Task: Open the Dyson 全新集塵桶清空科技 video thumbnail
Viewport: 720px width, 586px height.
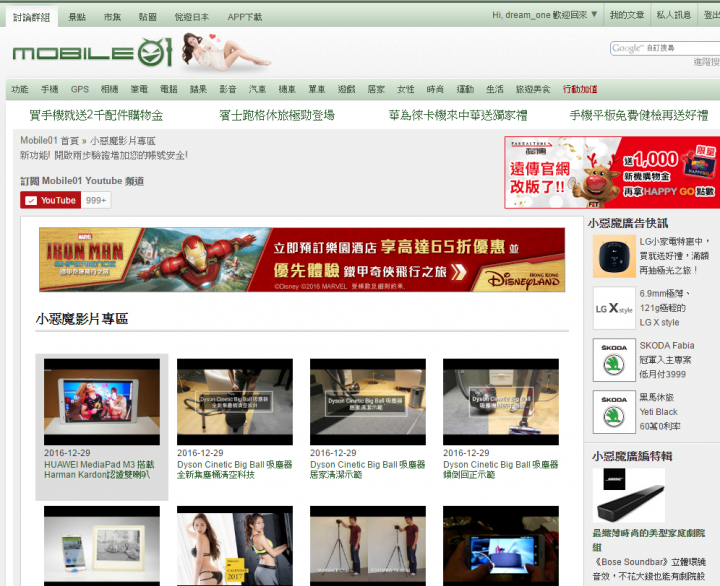Action: [x=235, y=402]
